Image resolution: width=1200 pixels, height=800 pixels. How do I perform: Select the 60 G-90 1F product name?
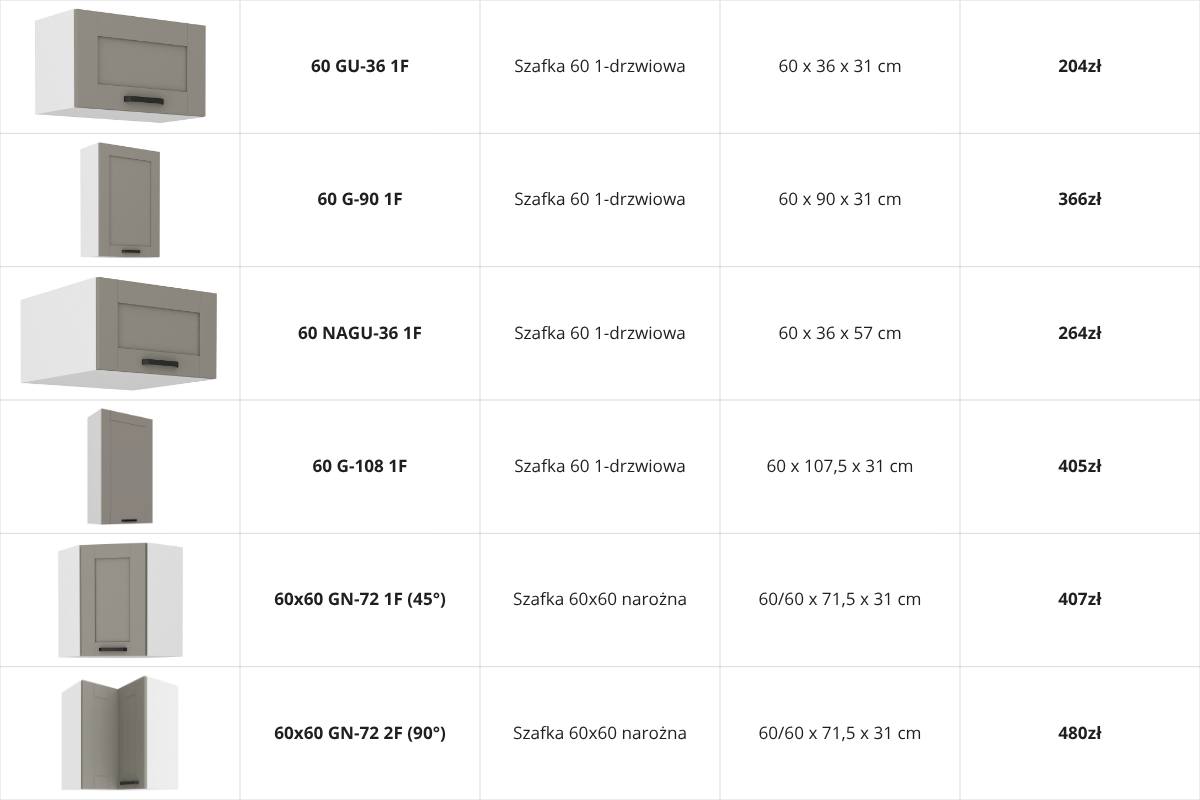click(360, 199)
